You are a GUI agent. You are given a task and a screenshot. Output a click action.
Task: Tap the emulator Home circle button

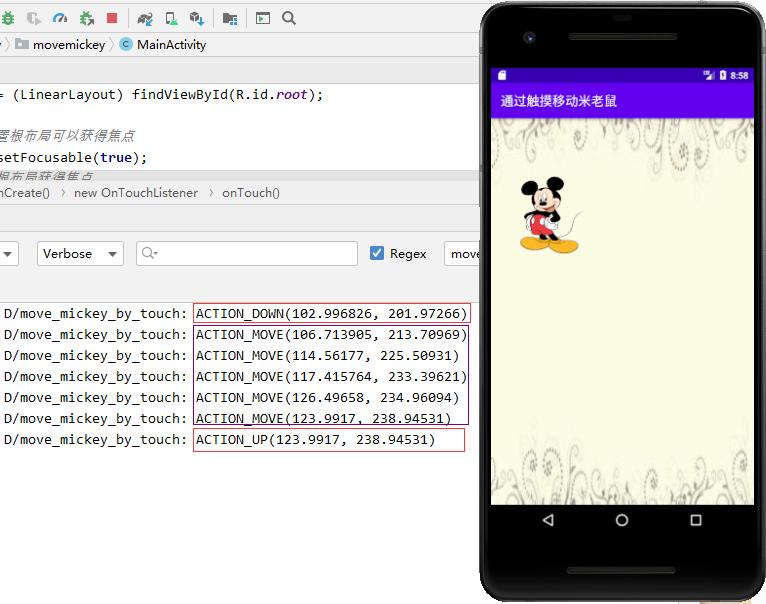[x=622, y=520]
